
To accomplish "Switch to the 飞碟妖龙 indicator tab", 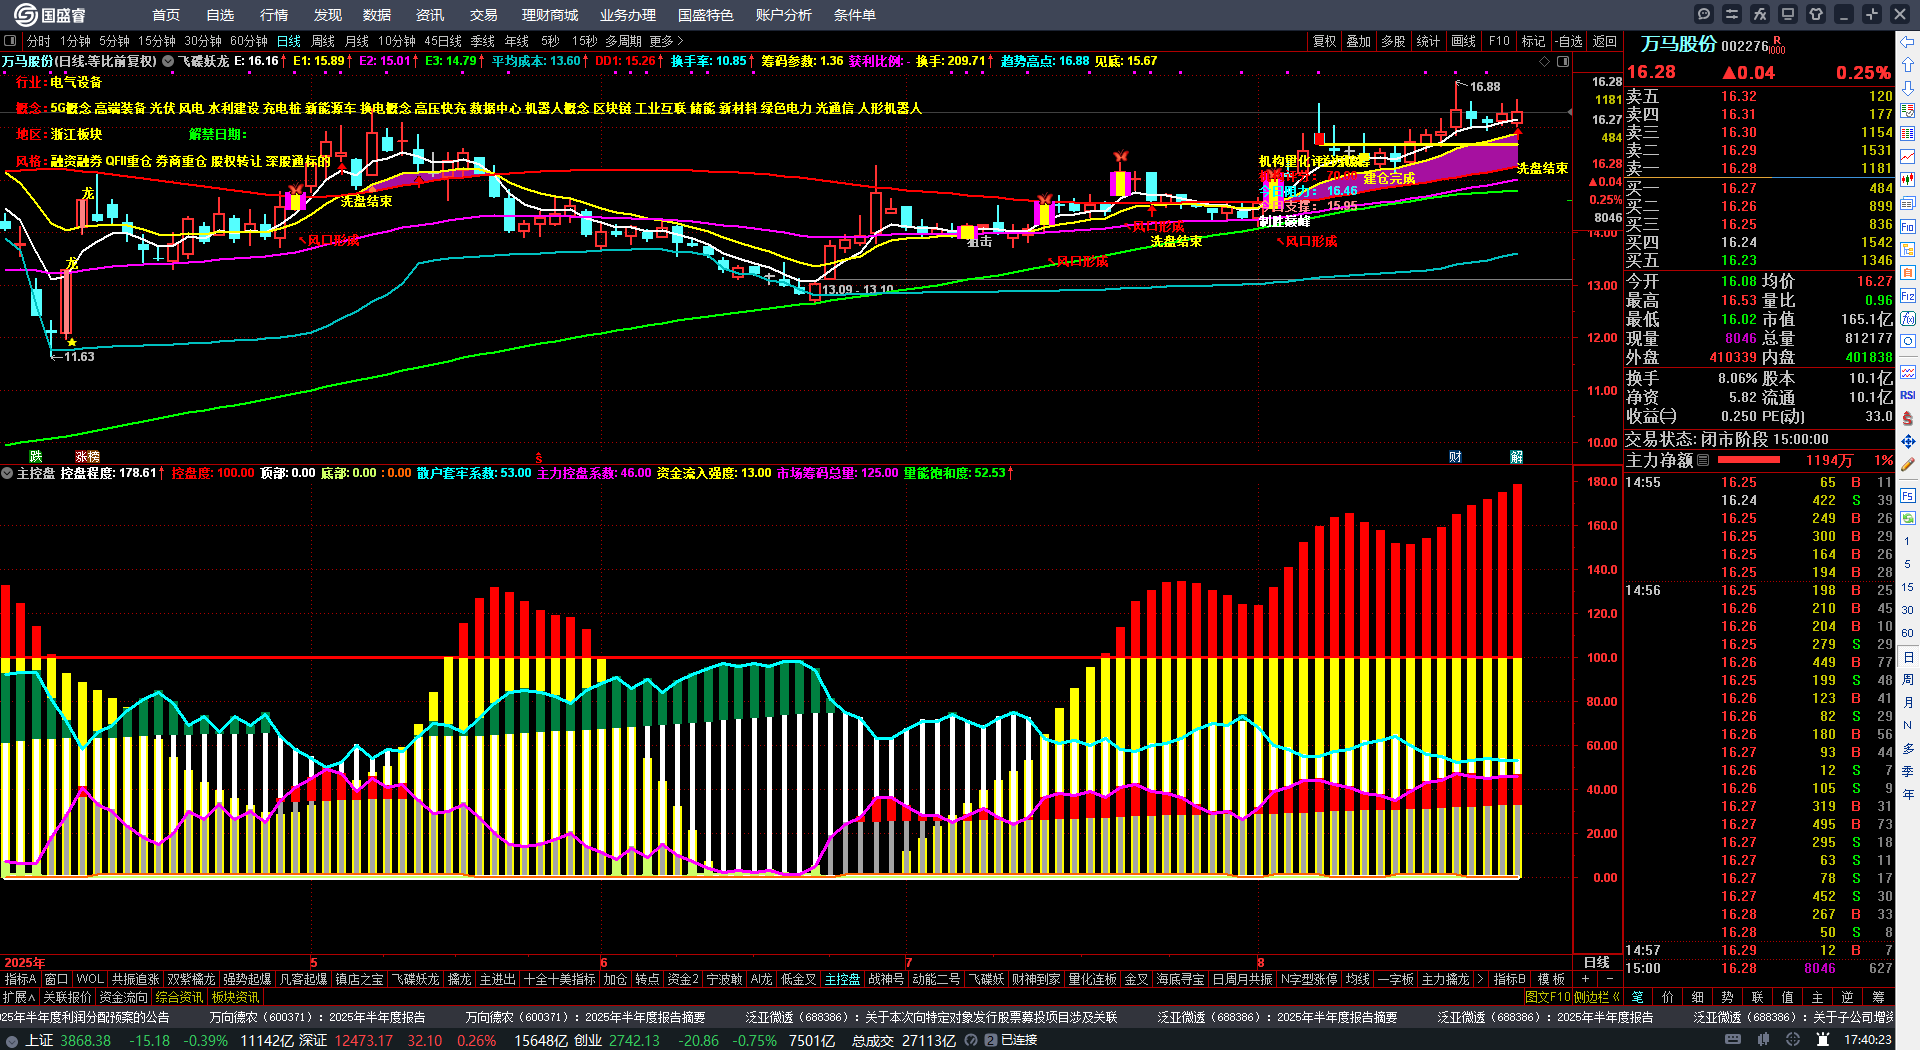I will point(415,979).
